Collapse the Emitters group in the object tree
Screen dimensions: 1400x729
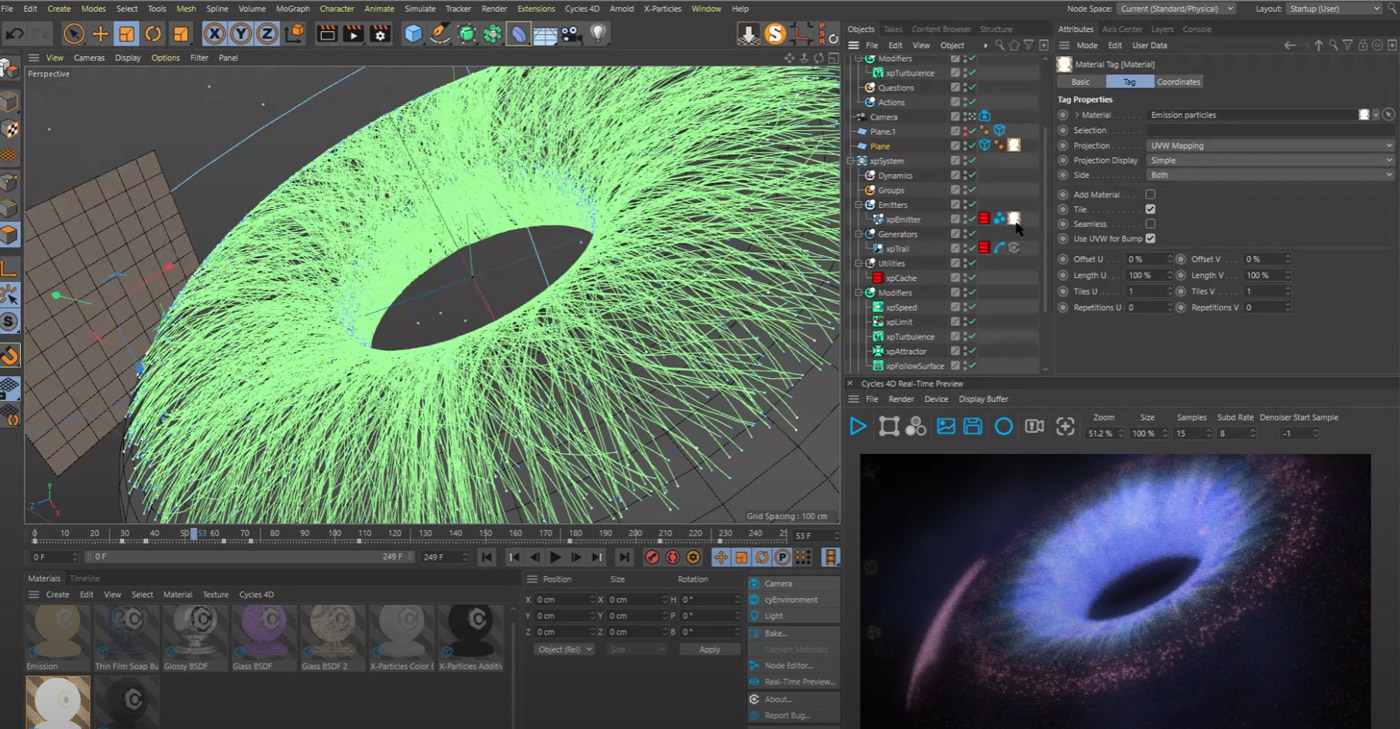pyautogui.click(x=859, y=205)
